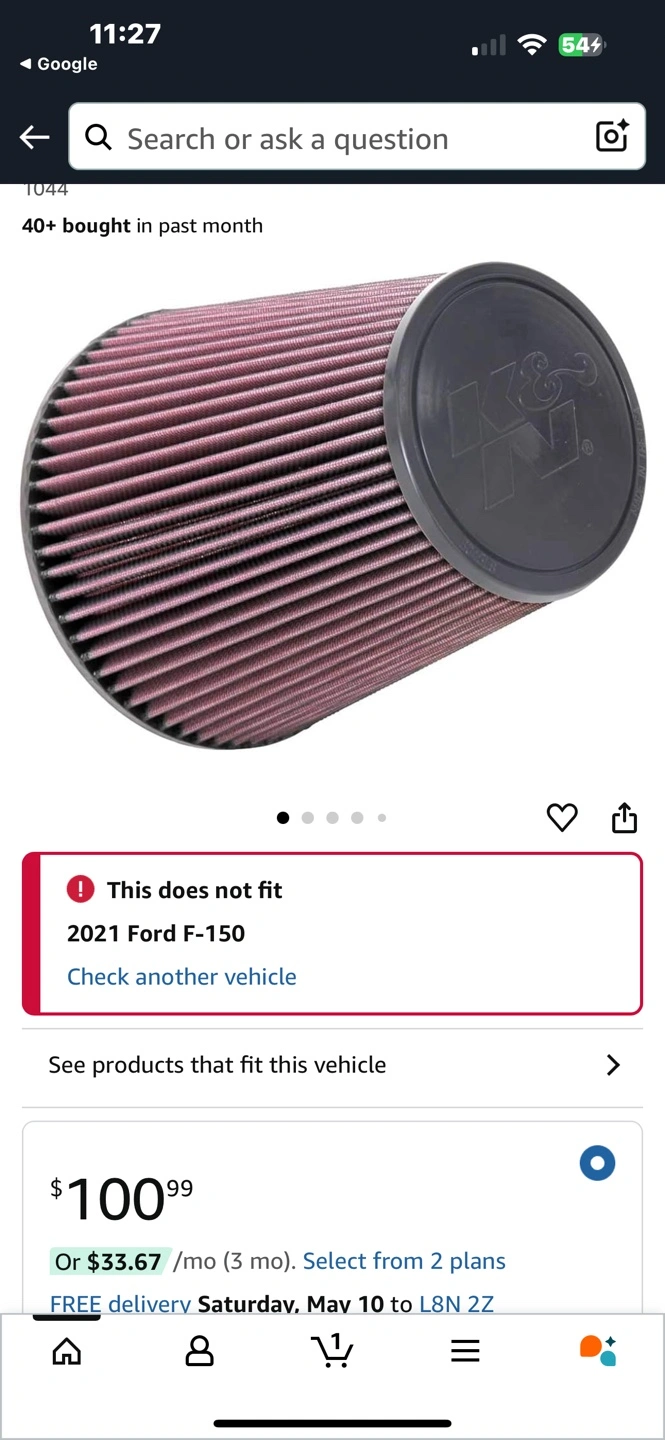Image resolution: width=665 pixels, height=1440 pixels.
Task: Tap the magnifying glass search icon
Action: (98, 138)
